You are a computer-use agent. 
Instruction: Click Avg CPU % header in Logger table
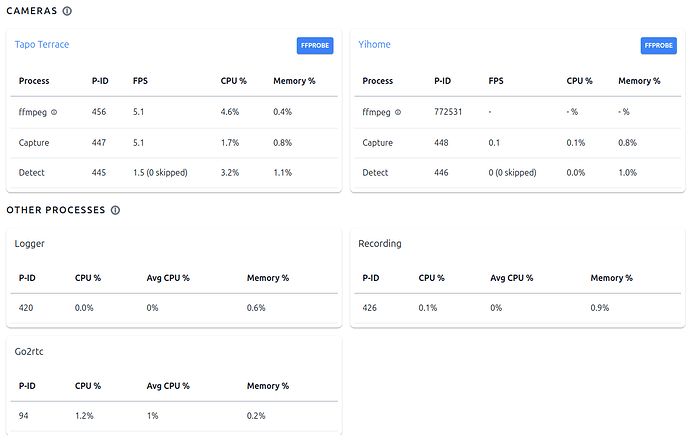click(167, 278)
